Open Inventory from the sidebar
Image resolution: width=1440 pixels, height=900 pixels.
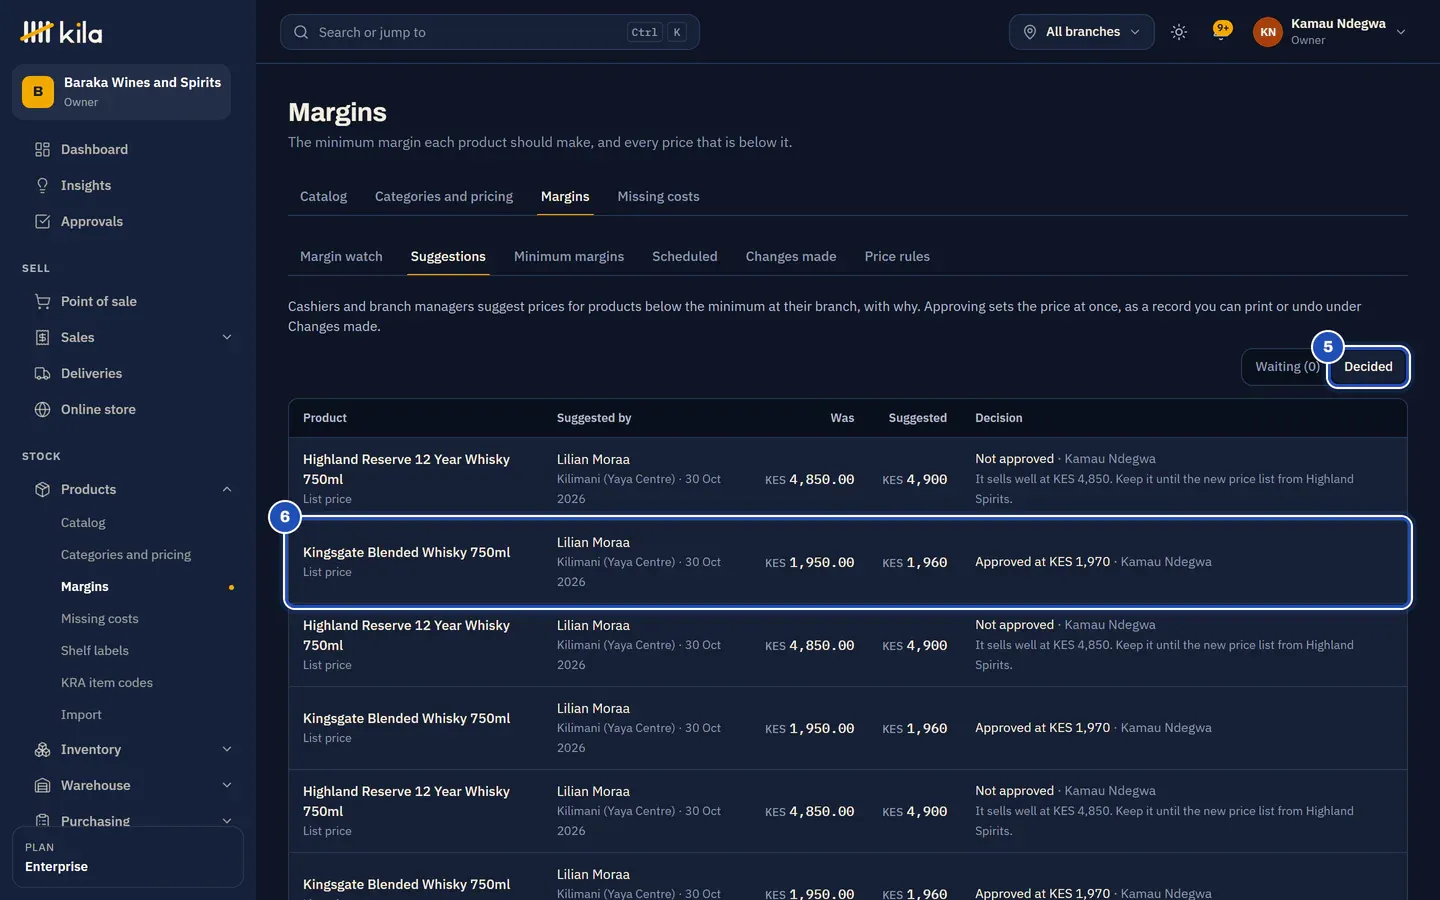(91, 749)
